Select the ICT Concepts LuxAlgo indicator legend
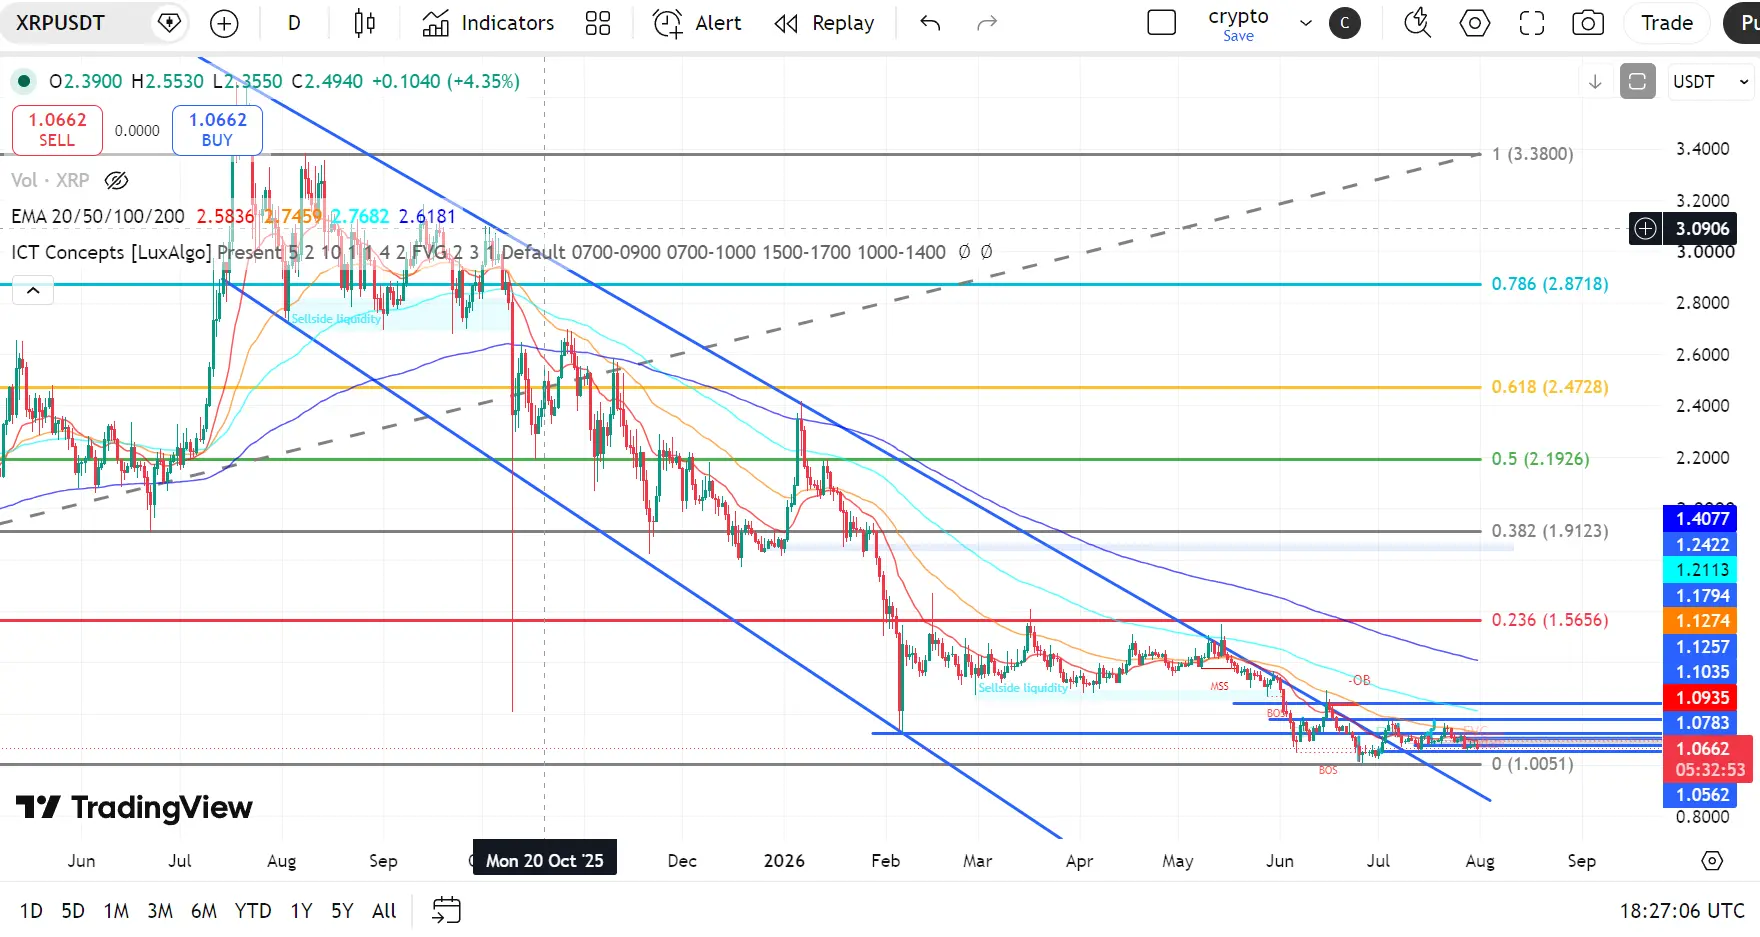The image size is (1760, 937). (x=111, y=252)
